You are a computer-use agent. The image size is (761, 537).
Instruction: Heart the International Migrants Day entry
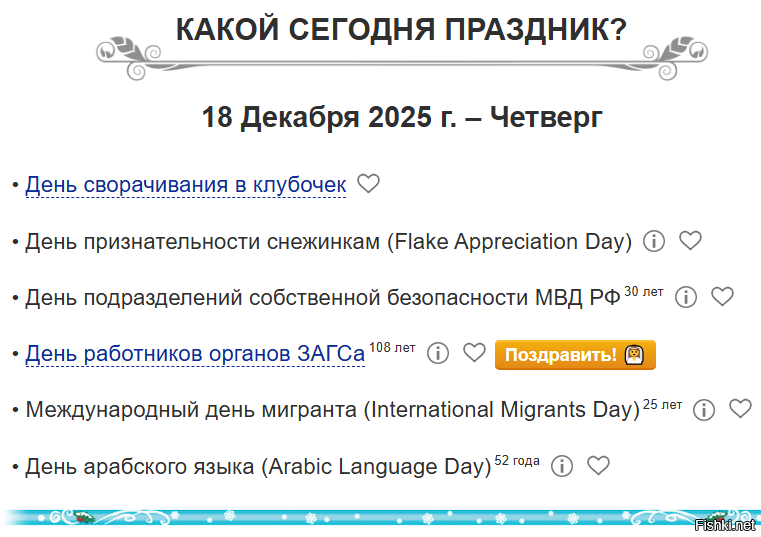[740, 409]
